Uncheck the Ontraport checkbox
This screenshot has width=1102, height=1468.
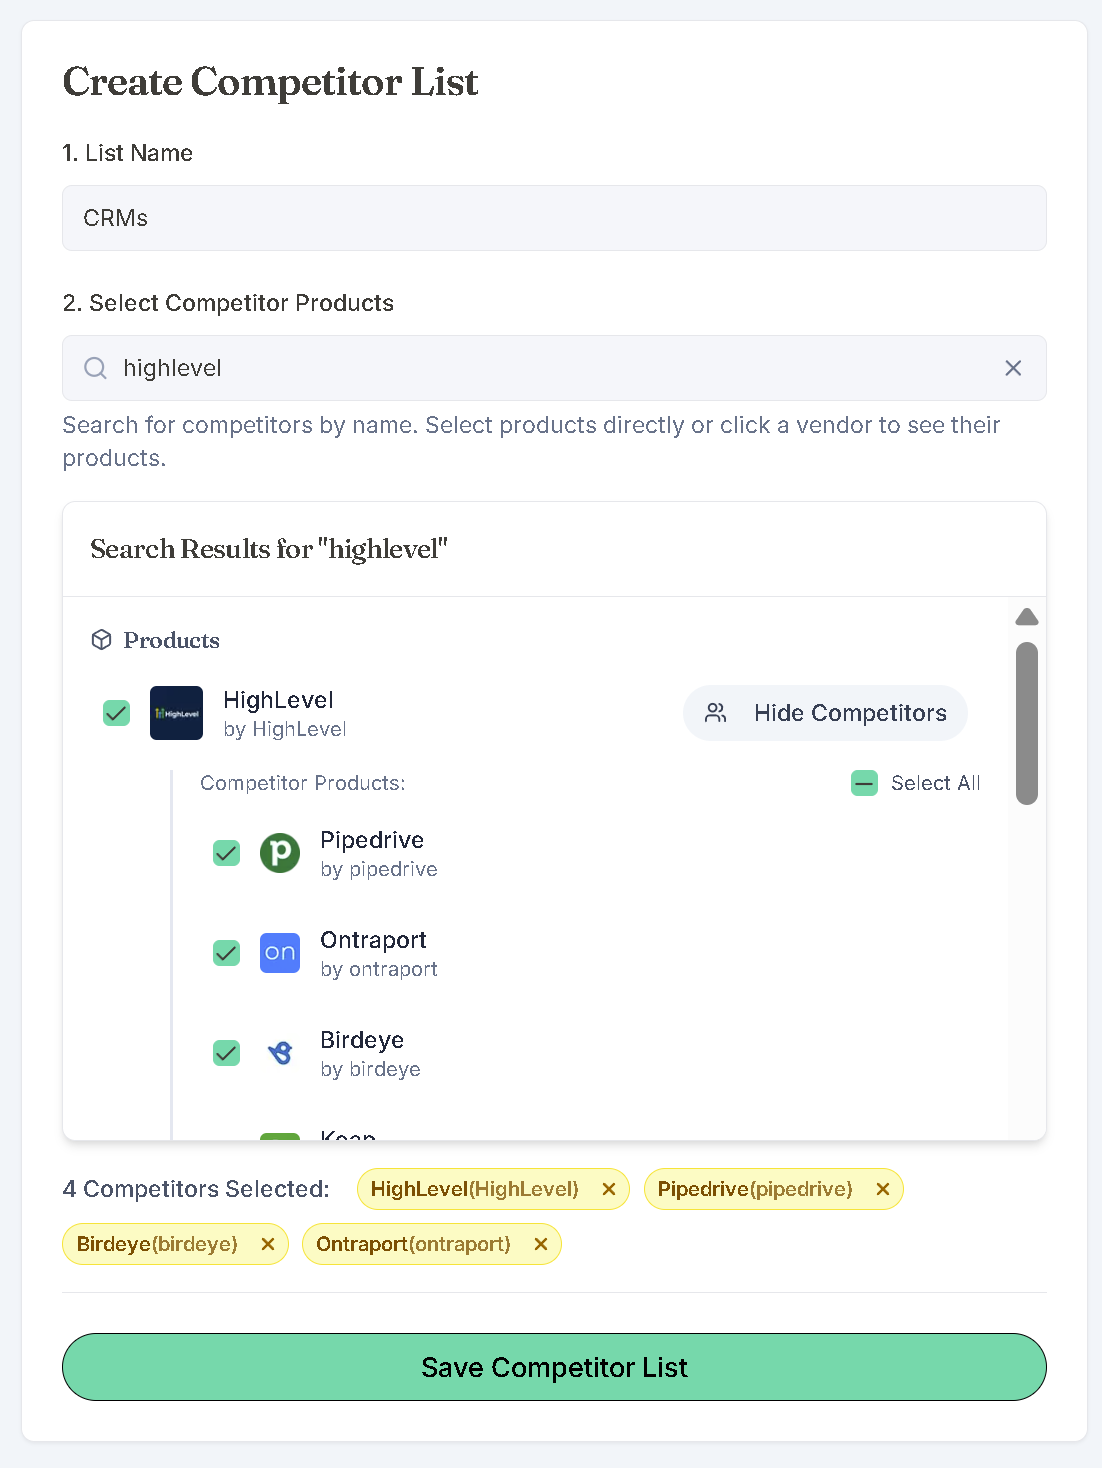coord(227,953)
